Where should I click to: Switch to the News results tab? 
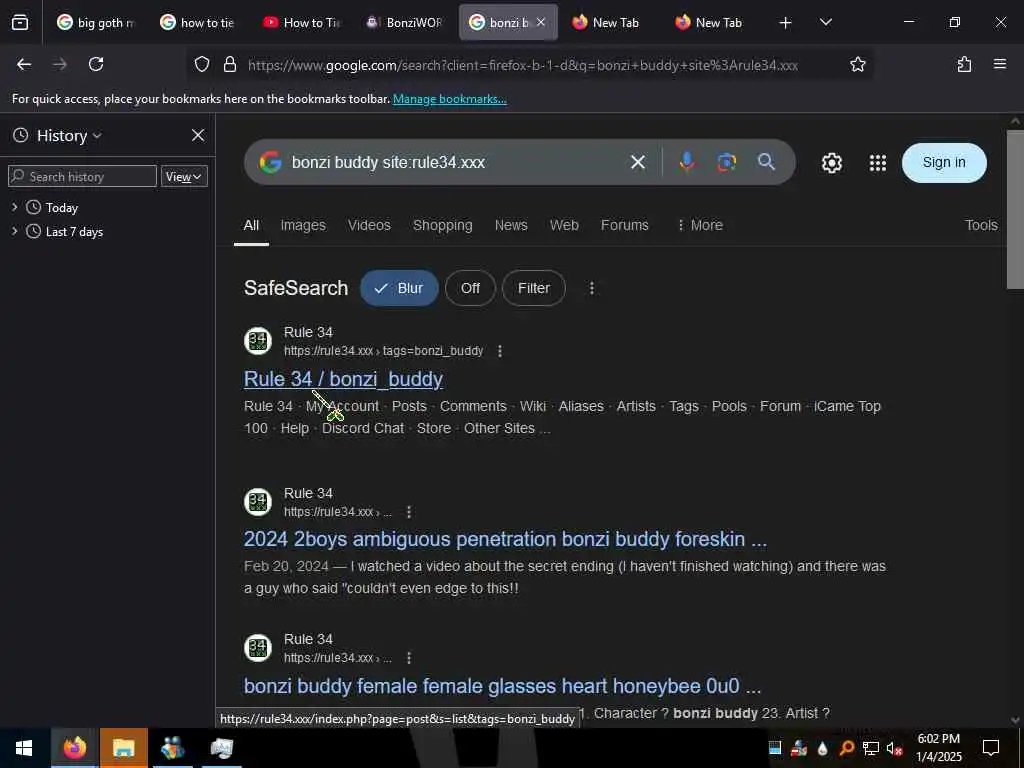pyautogui.click(x=511, y=225)
